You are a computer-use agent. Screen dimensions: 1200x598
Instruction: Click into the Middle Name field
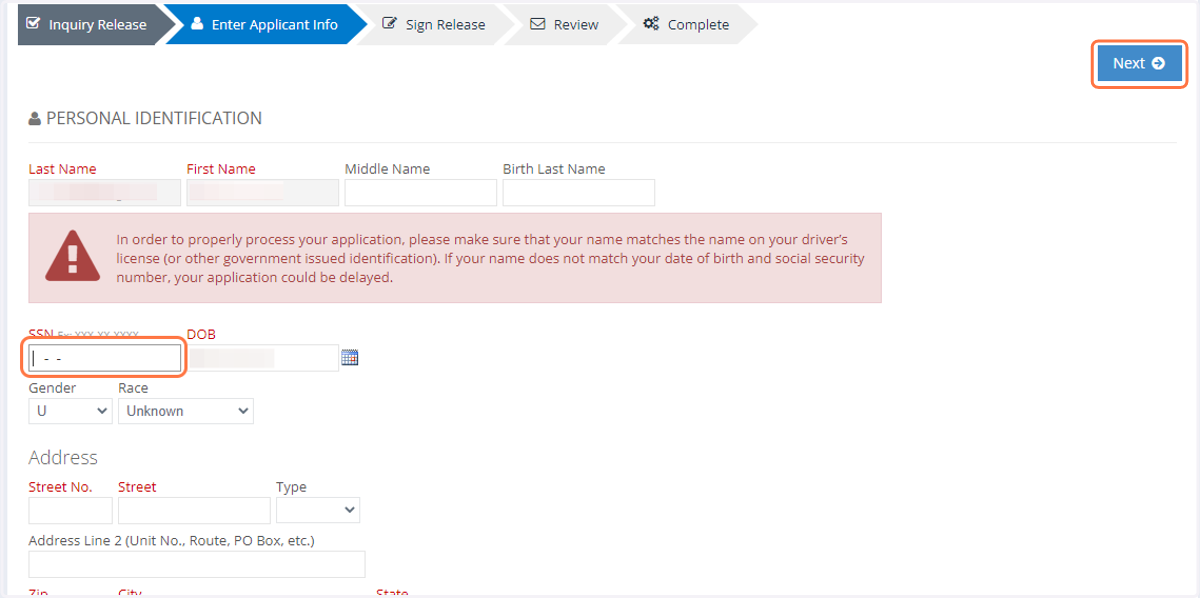point(421,193)
